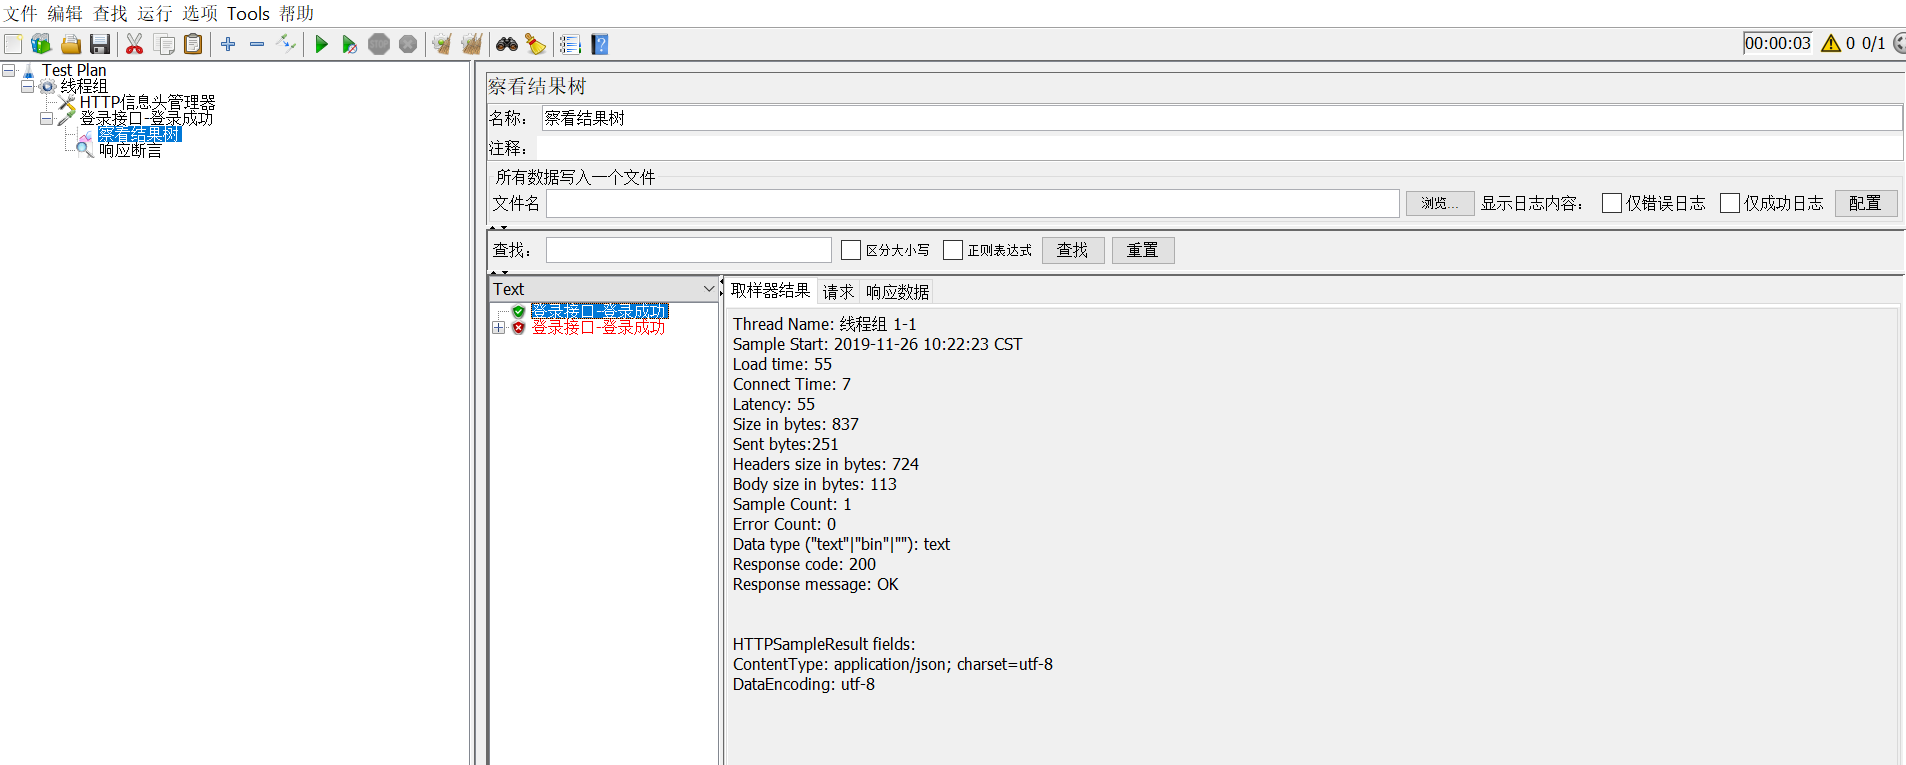Switch to the 取样器结果 tab
The height and width of the screenshot is (765, 1906).
770,290
